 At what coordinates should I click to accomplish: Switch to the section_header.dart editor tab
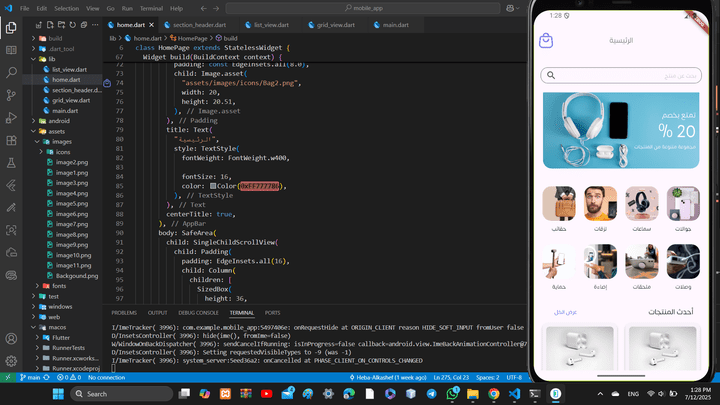[196, 24]
